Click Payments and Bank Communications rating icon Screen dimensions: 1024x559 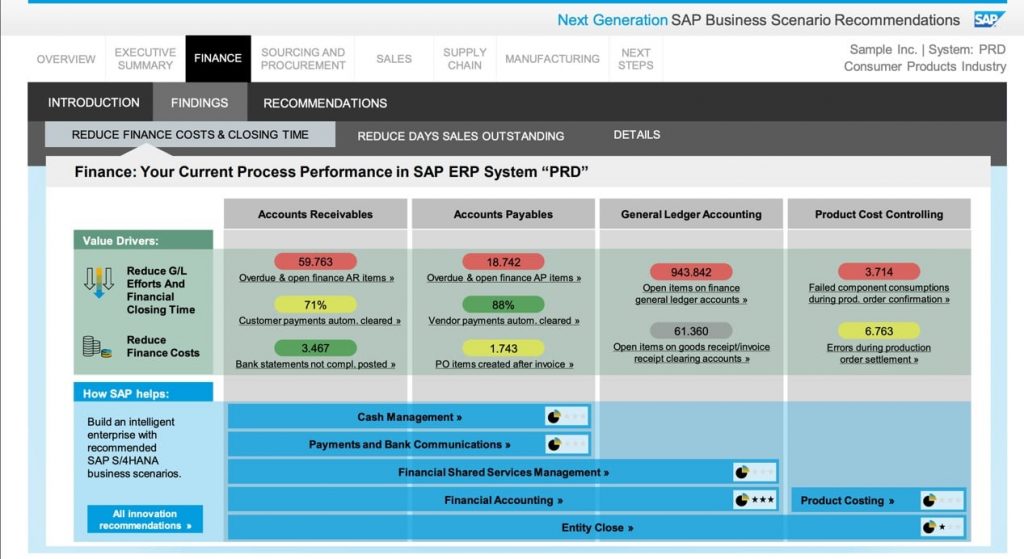coord(567,445)
